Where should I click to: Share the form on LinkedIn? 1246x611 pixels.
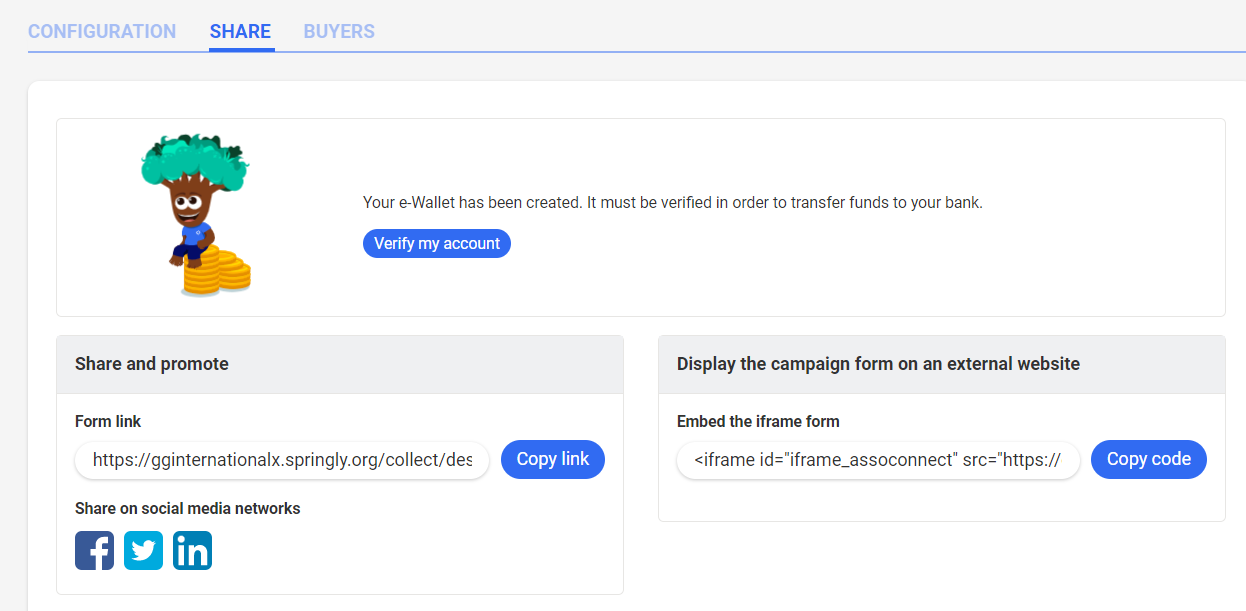[192, 551]
